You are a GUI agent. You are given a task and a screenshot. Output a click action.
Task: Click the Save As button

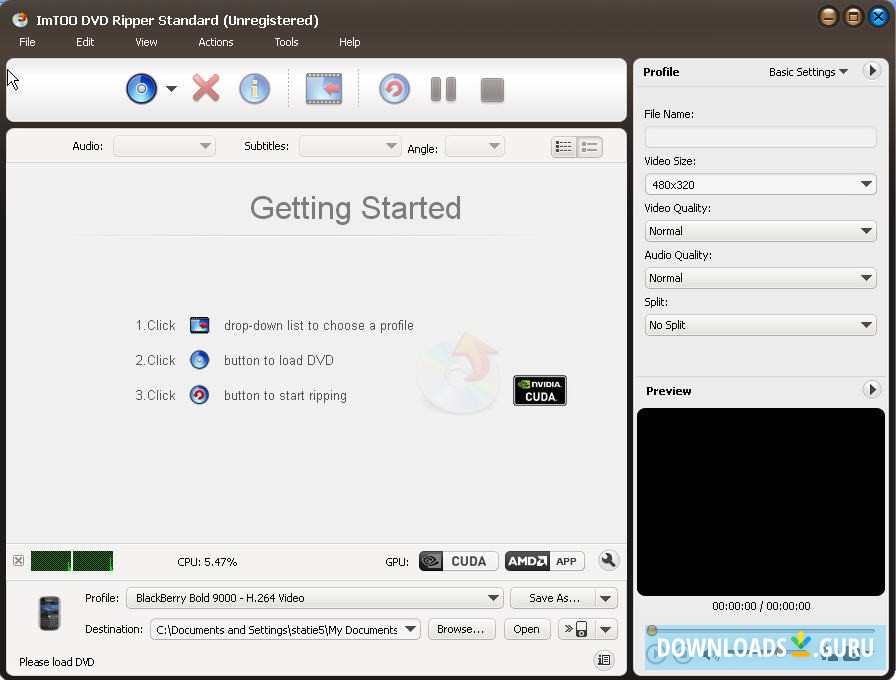pos(554,598)
